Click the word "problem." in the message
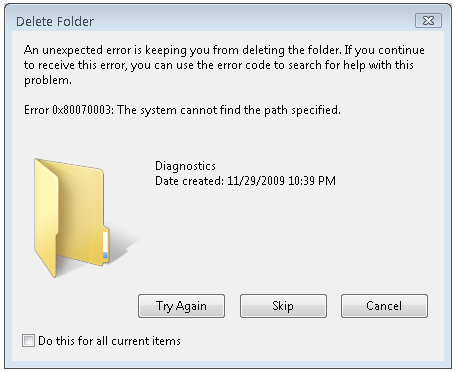The height and width of the screenshot is (372, 456). coord(48,80)
